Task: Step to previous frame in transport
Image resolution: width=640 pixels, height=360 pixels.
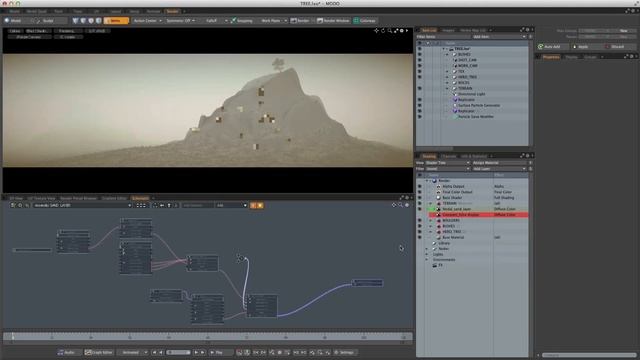Action: (161, 352)
